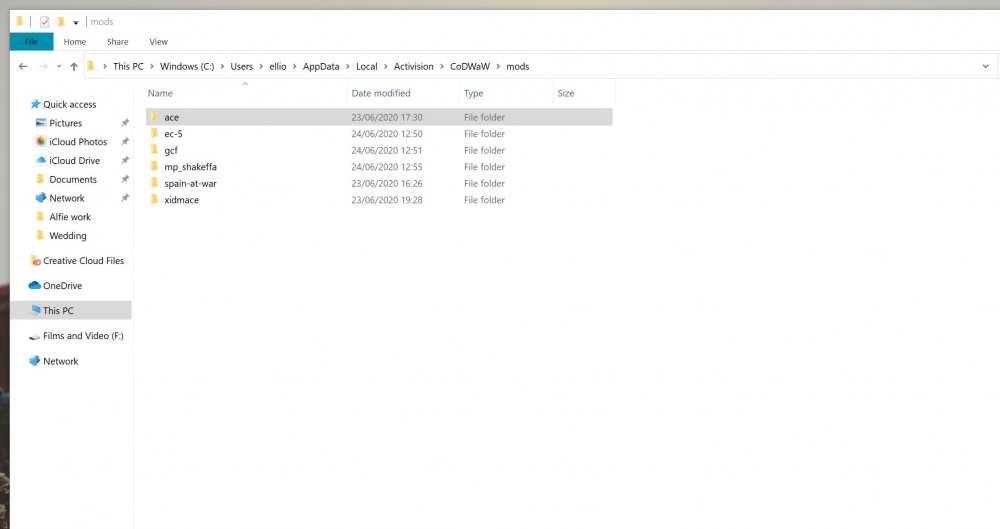Switch to the View ribbon tab
The width and height of the screenshot is (1000, 529).
pos(158,42)
